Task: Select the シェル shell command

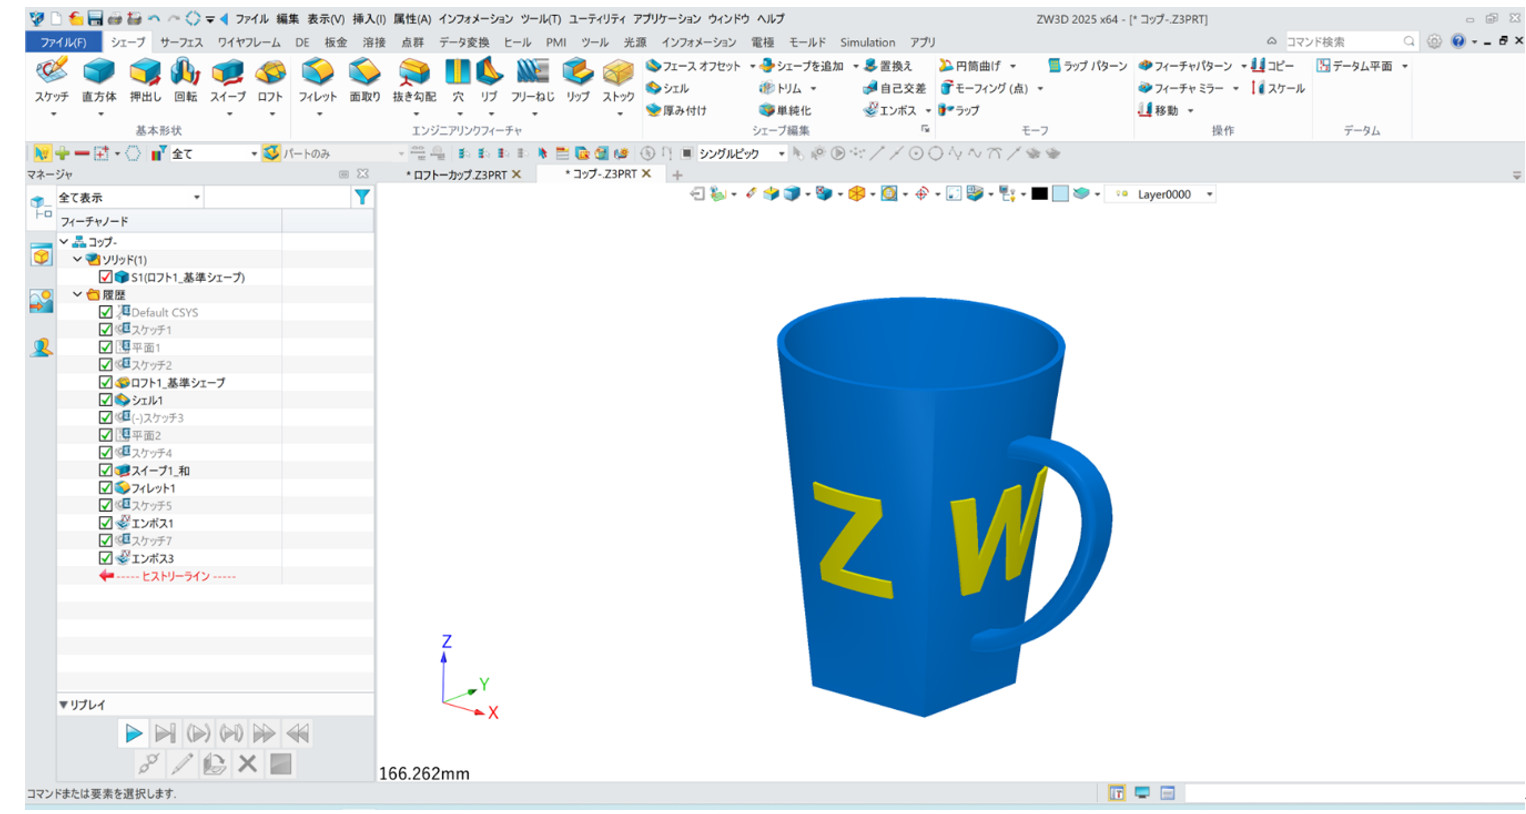Action: (x=668, y=88)
